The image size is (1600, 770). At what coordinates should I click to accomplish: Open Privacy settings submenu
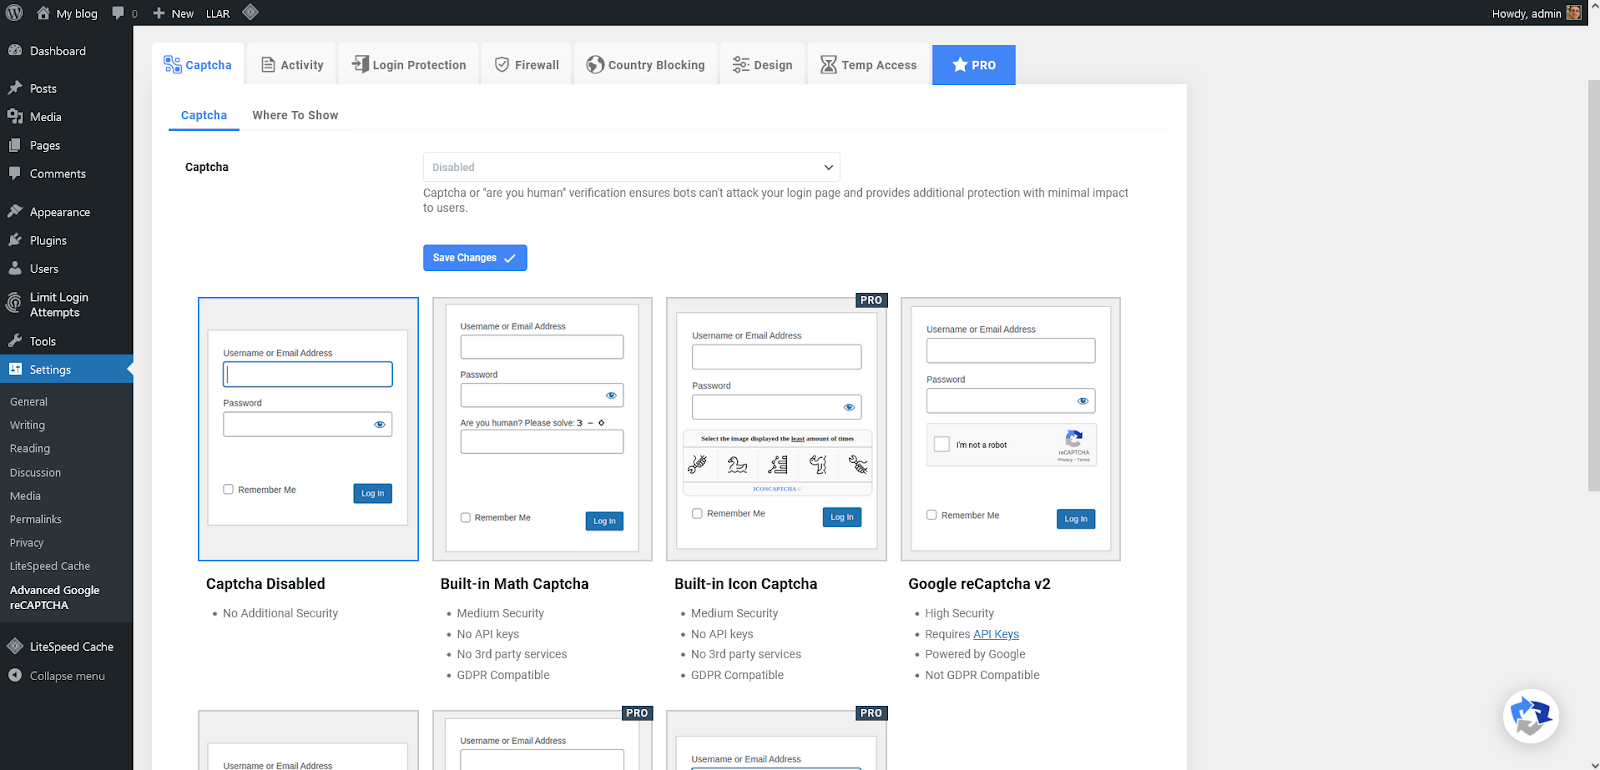coord(27,543)
